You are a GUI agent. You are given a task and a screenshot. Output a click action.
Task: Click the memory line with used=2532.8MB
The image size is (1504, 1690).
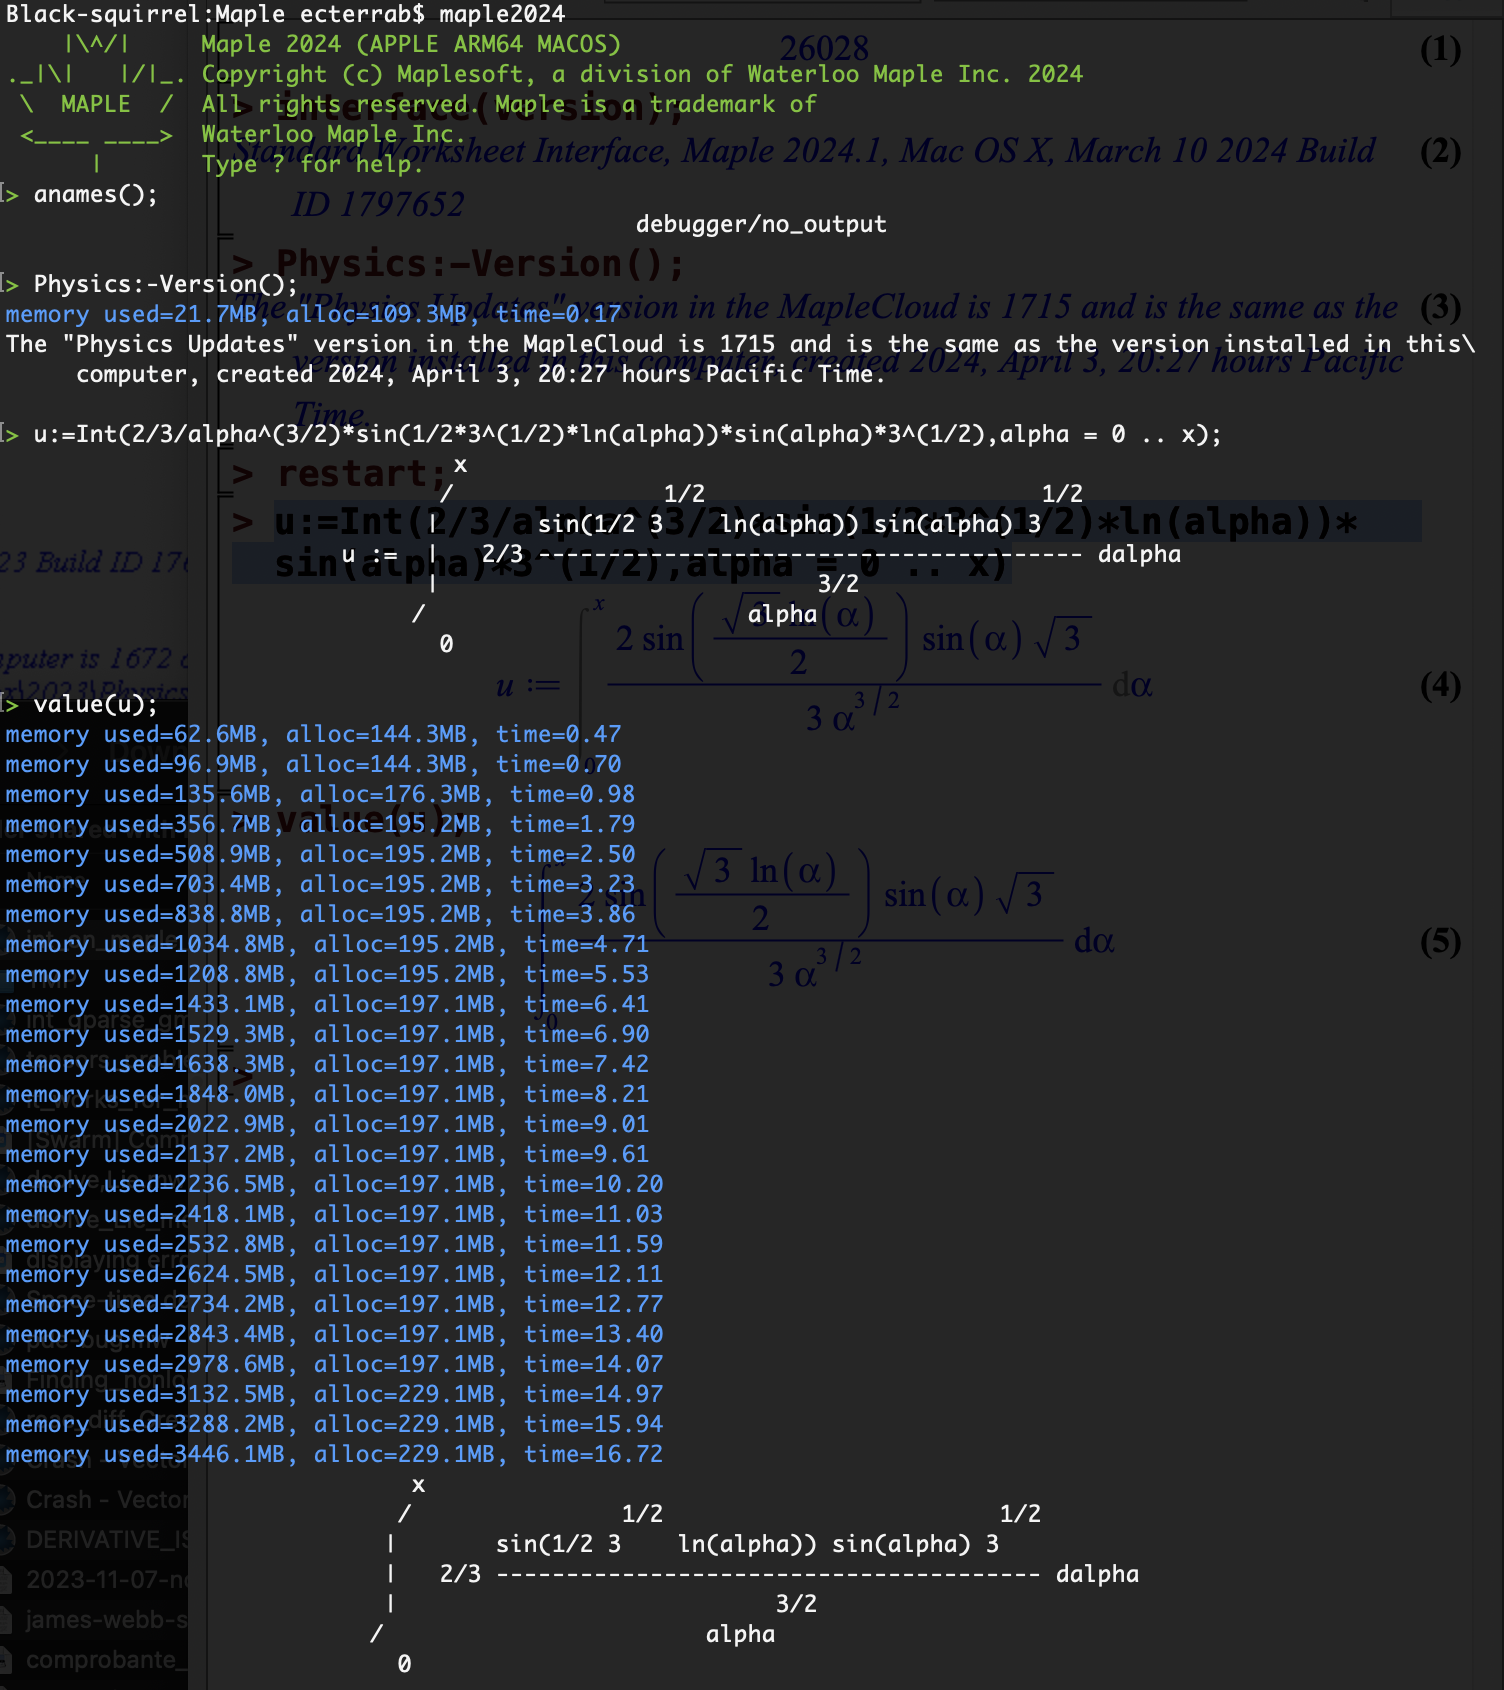pyautogui.click(x=334, y=1244)
